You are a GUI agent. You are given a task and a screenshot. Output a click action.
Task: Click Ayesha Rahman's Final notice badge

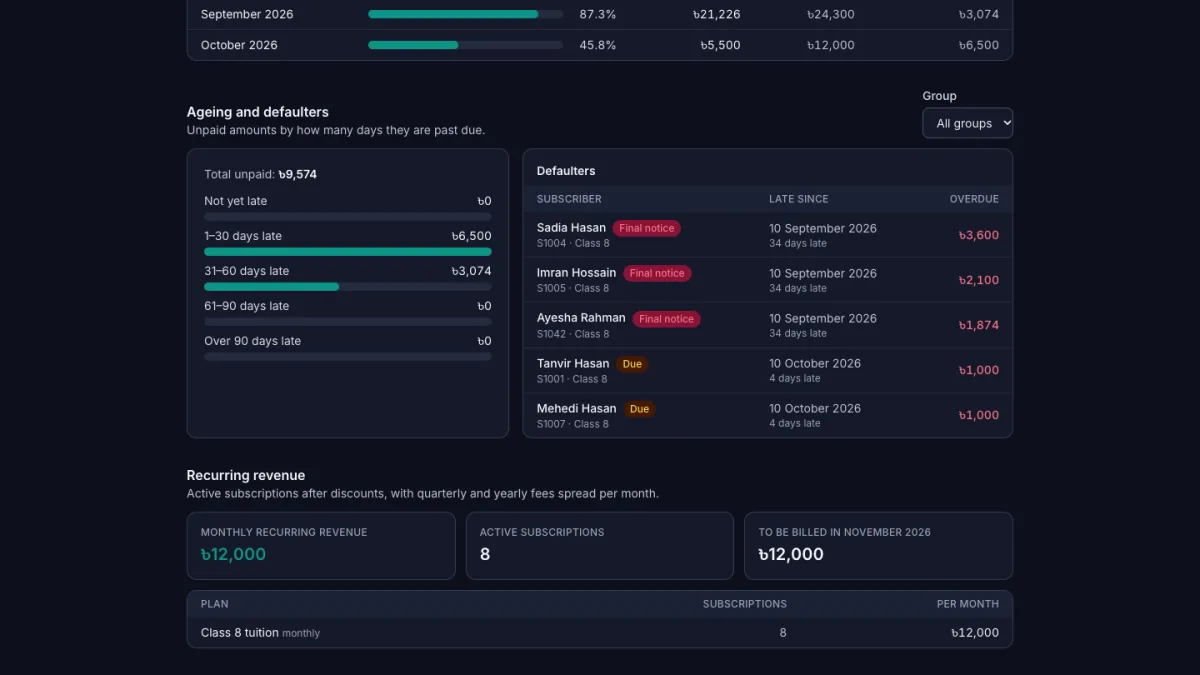pos(666,319)
